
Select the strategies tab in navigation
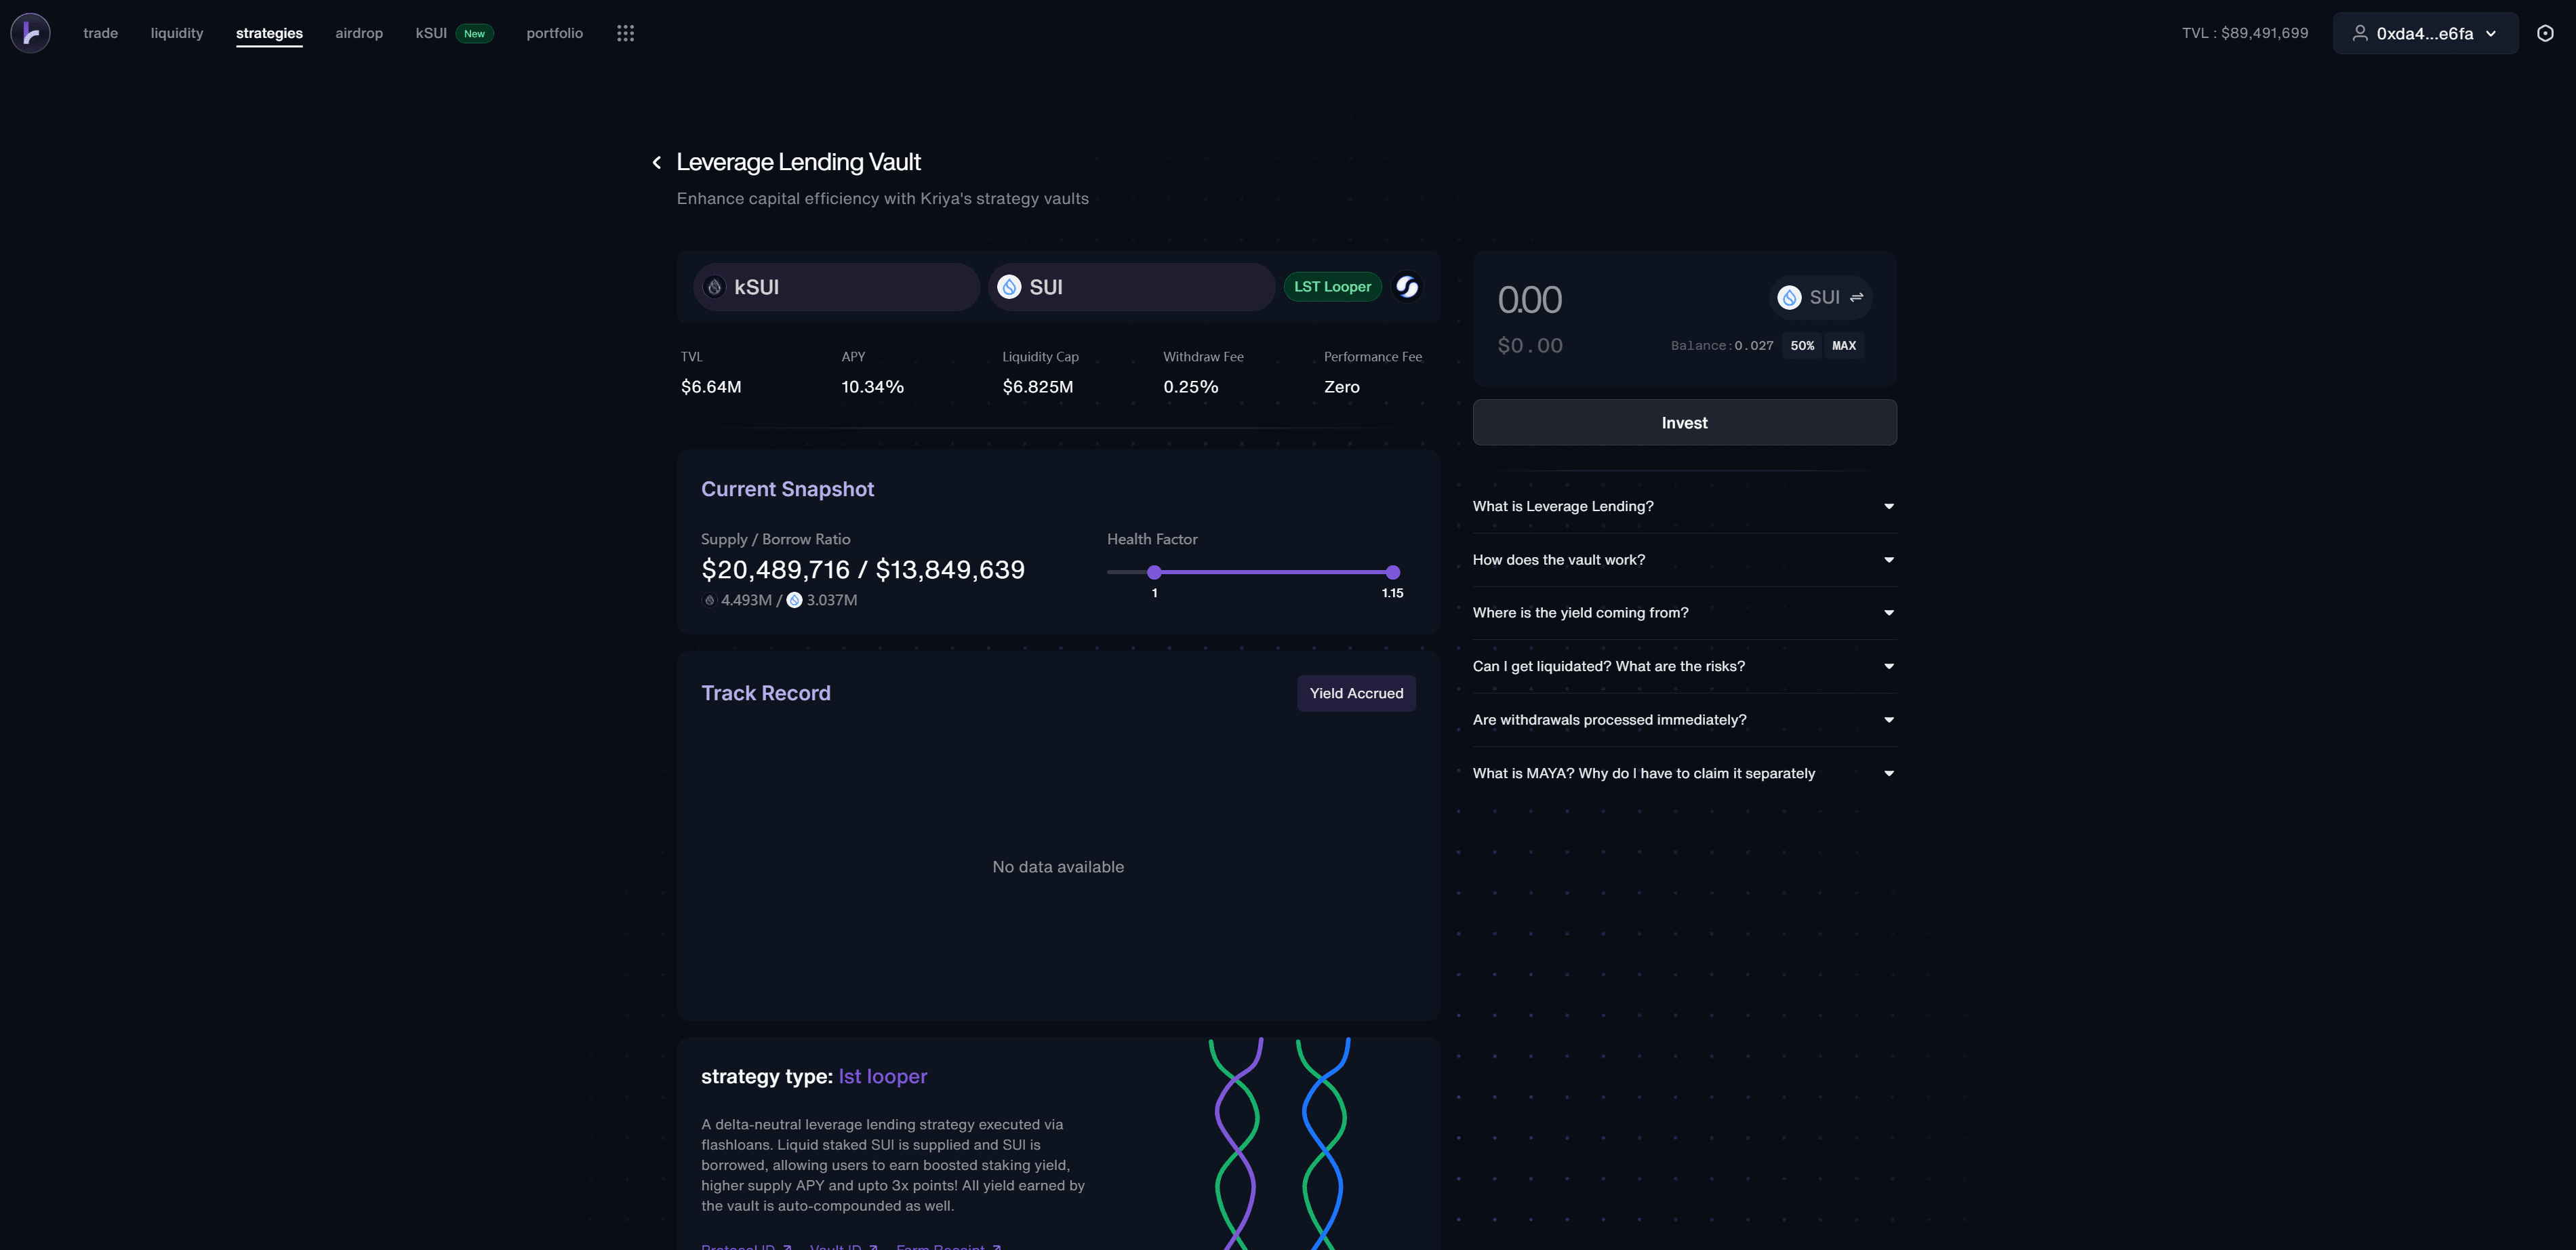point(269,33)
